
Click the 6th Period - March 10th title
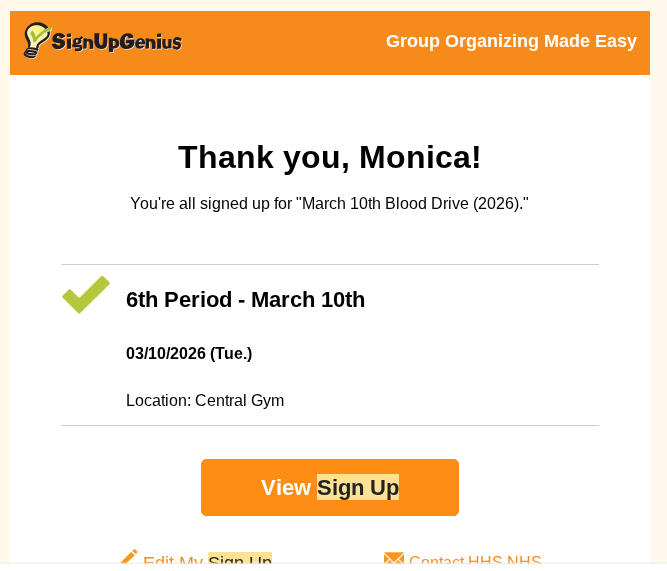(245, 299)
